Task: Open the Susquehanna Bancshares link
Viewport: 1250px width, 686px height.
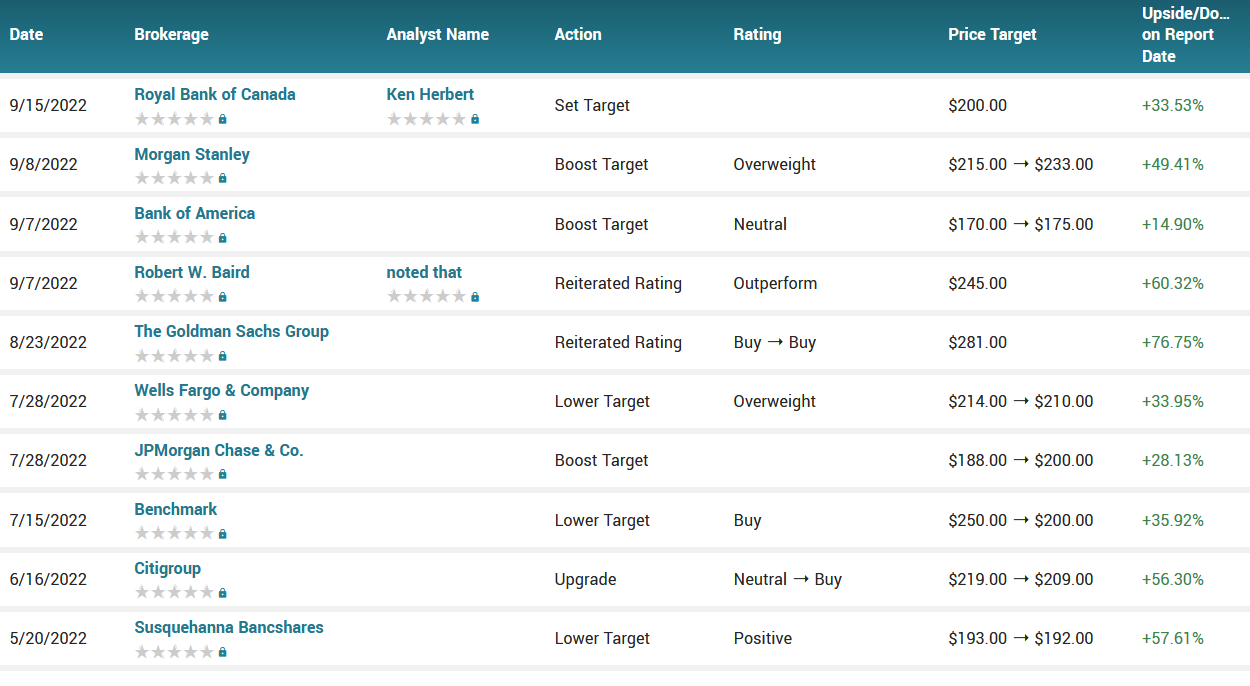Action: 229,627
